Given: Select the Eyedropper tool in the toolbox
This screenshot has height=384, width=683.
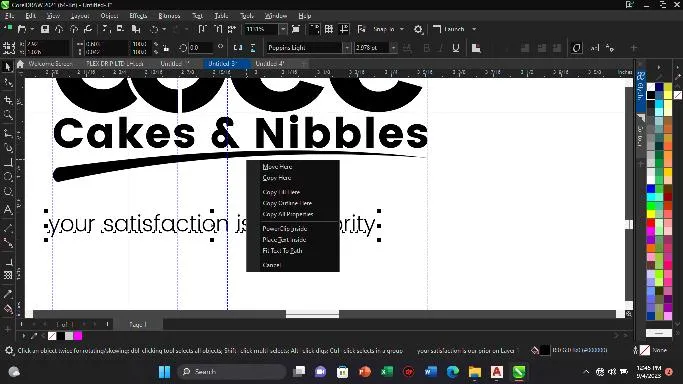Looking at the screenshot, I should tap(8, 294).
